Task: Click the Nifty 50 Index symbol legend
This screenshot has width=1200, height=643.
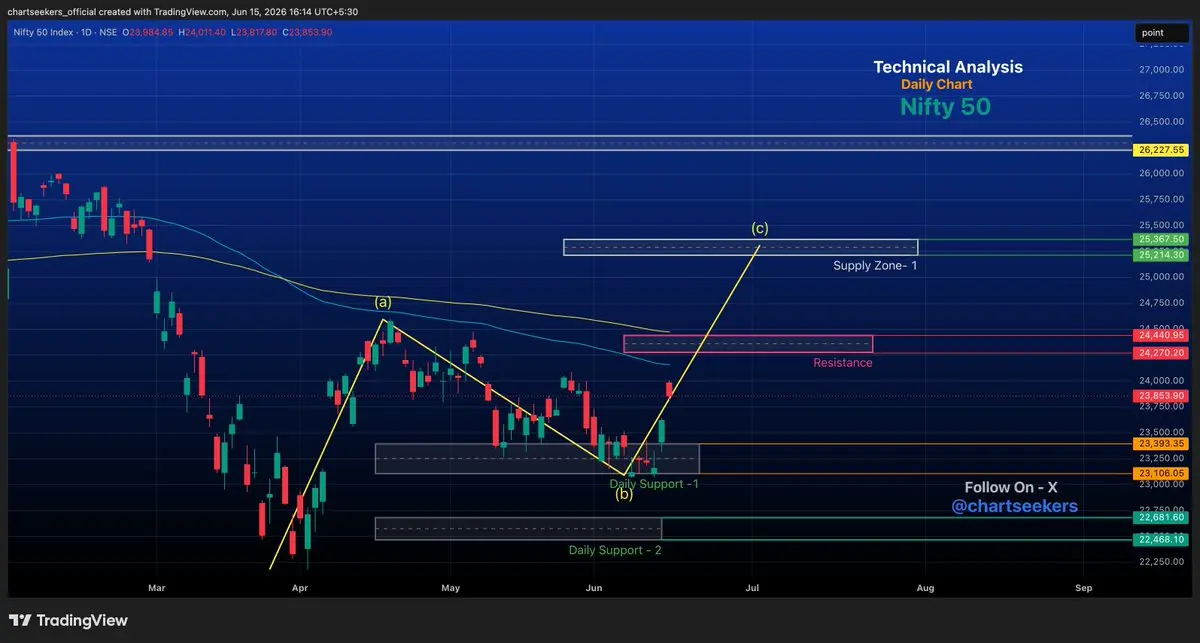Action: (65, 32)
